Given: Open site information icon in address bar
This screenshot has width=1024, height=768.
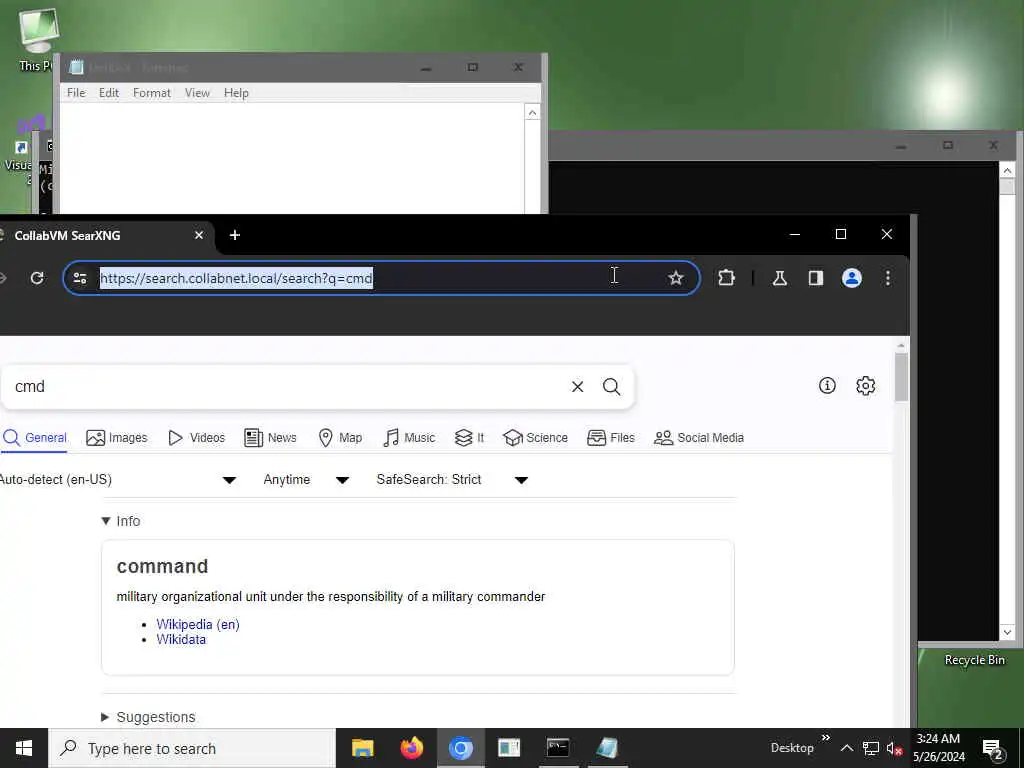Looking at the screenshot, I should [x=80, y=278].
